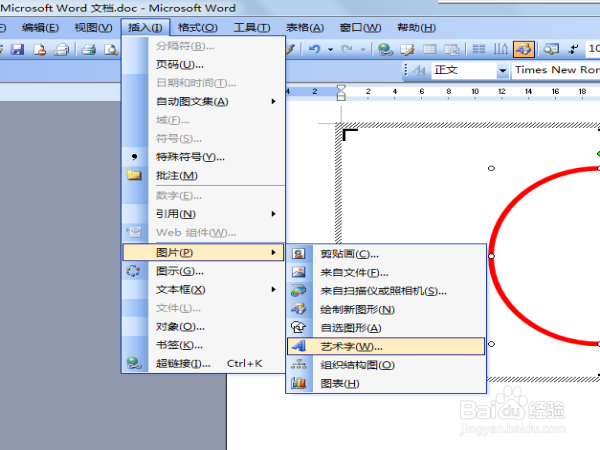Screen dimensions: 600x450
Task: Click the Times New Roman font box
Action: (x=556, y=70)
